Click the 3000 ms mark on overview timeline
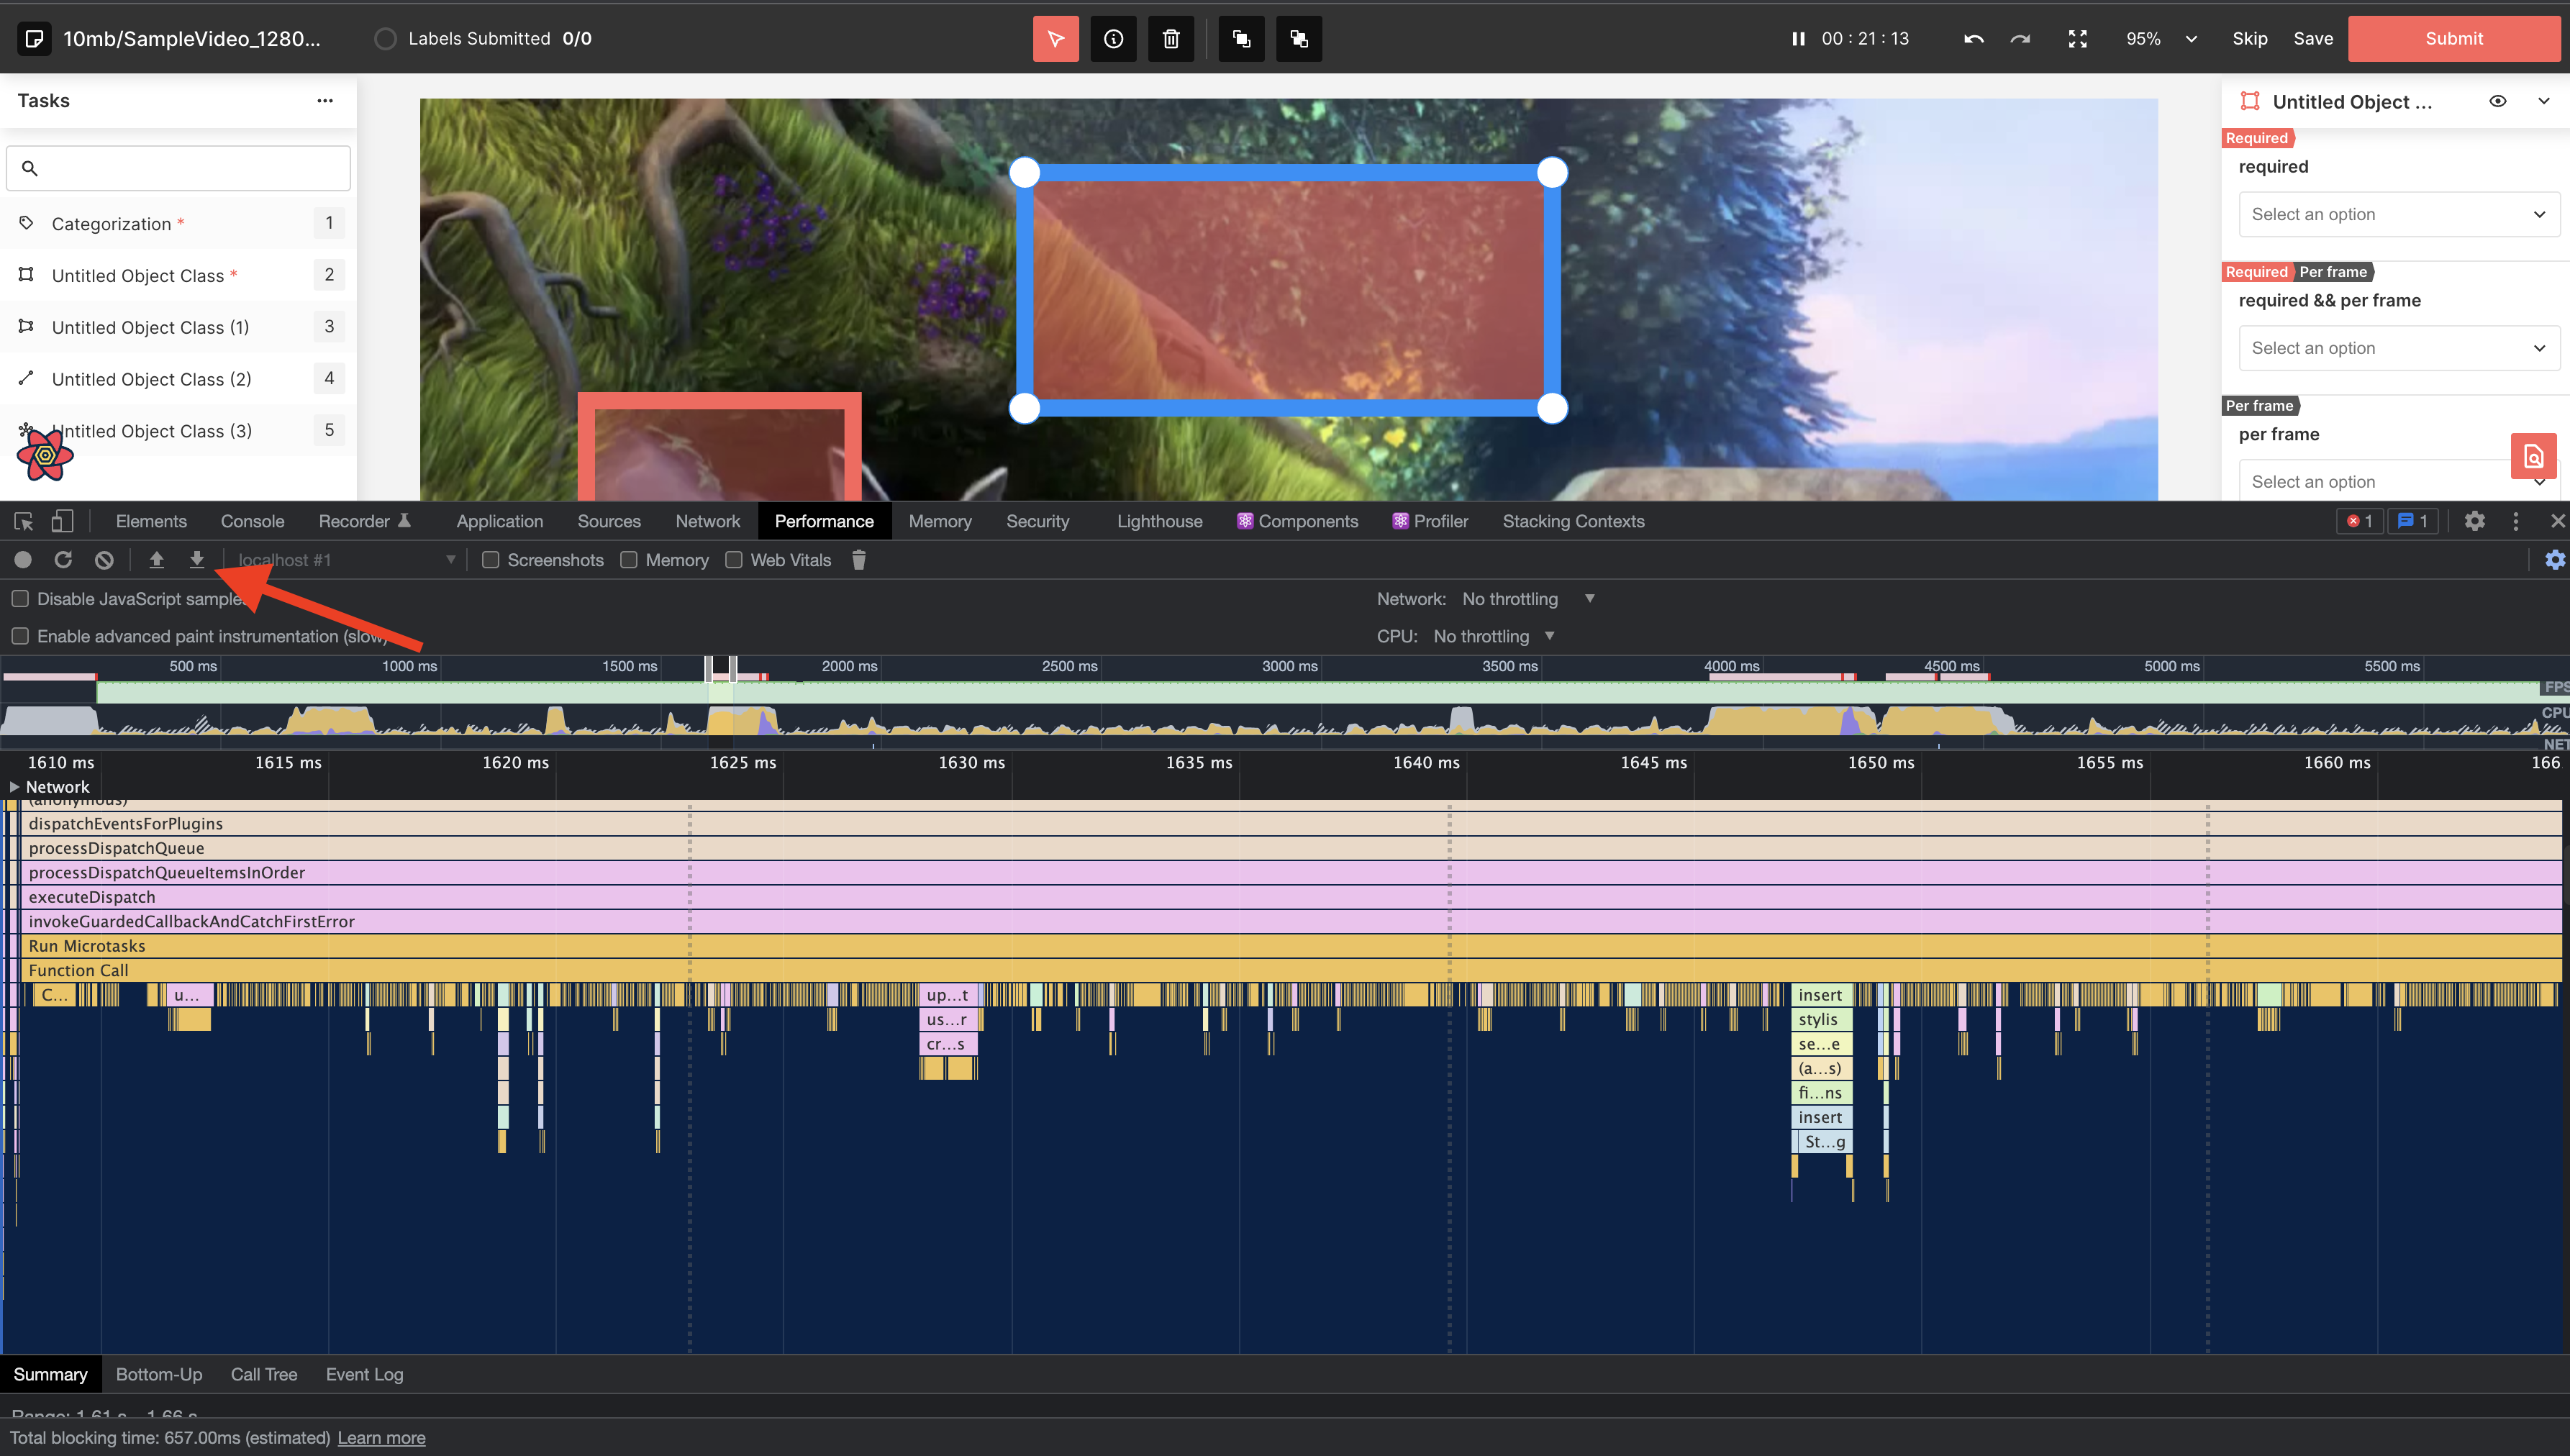Screen dimensions: 2570x1456 (1289, 667)
